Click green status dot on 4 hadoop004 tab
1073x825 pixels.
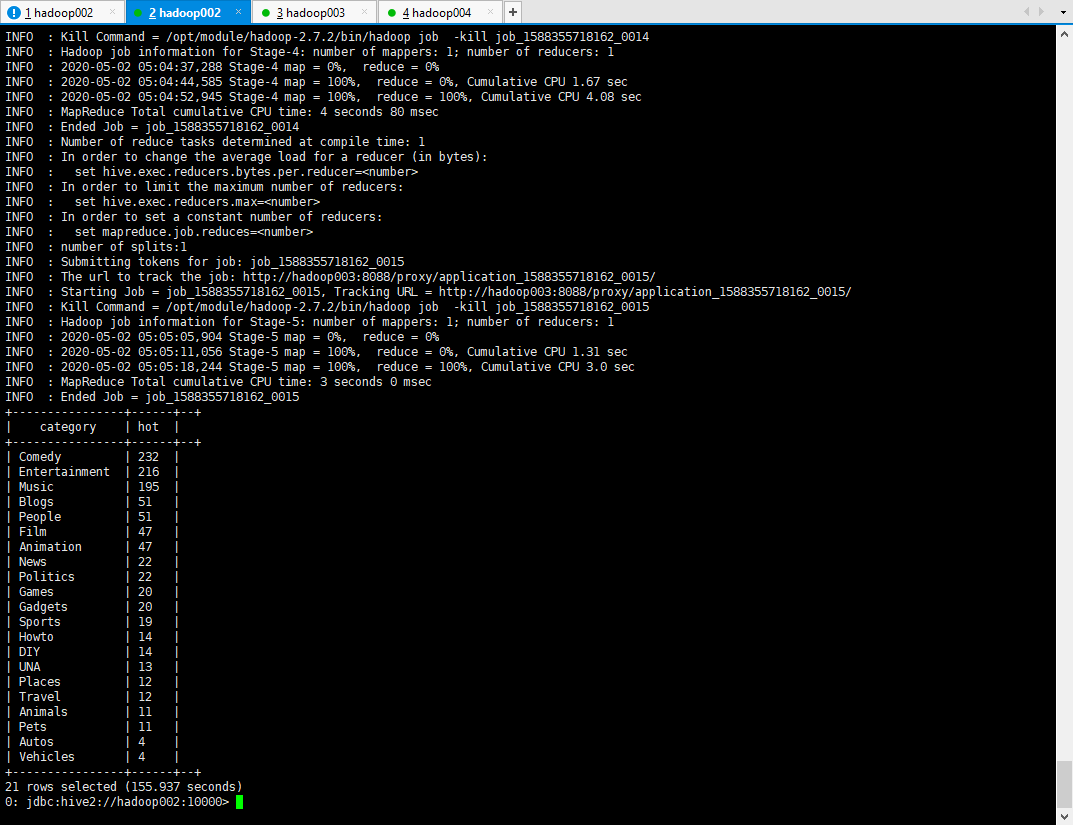pyautogui.click(x=391, y=13)
